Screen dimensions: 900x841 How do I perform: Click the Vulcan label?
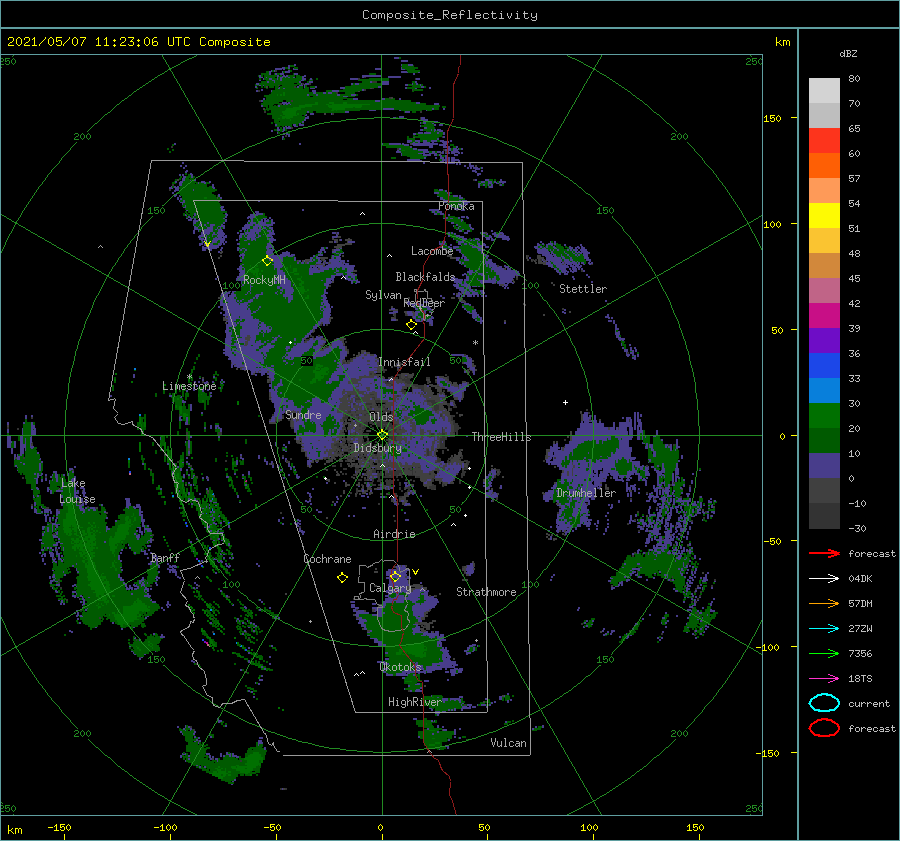click(x=508, y=743)
